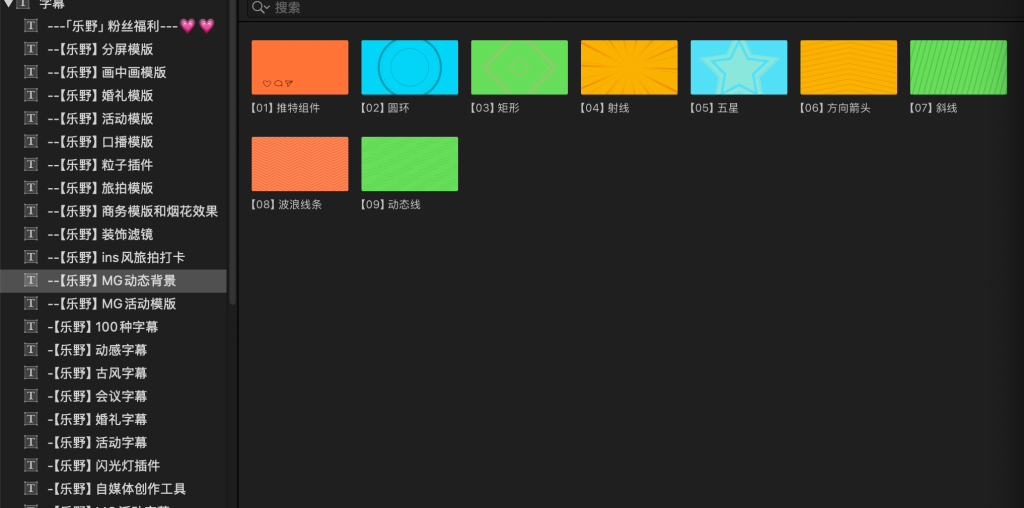Open the --【乐野】活动模版 category
The width and height of the screenshot is (1024, 508).
click(114, 118)
